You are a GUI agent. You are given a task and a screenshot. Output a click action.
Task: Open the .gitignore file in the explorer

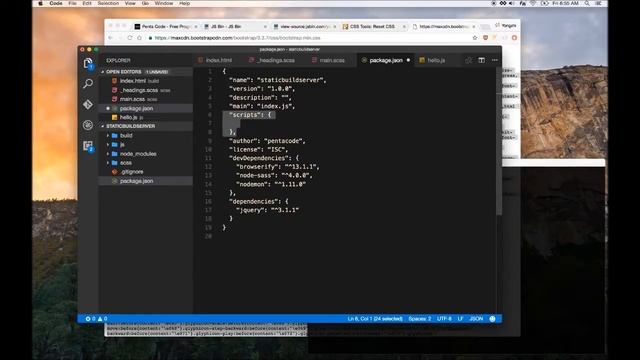146,172
